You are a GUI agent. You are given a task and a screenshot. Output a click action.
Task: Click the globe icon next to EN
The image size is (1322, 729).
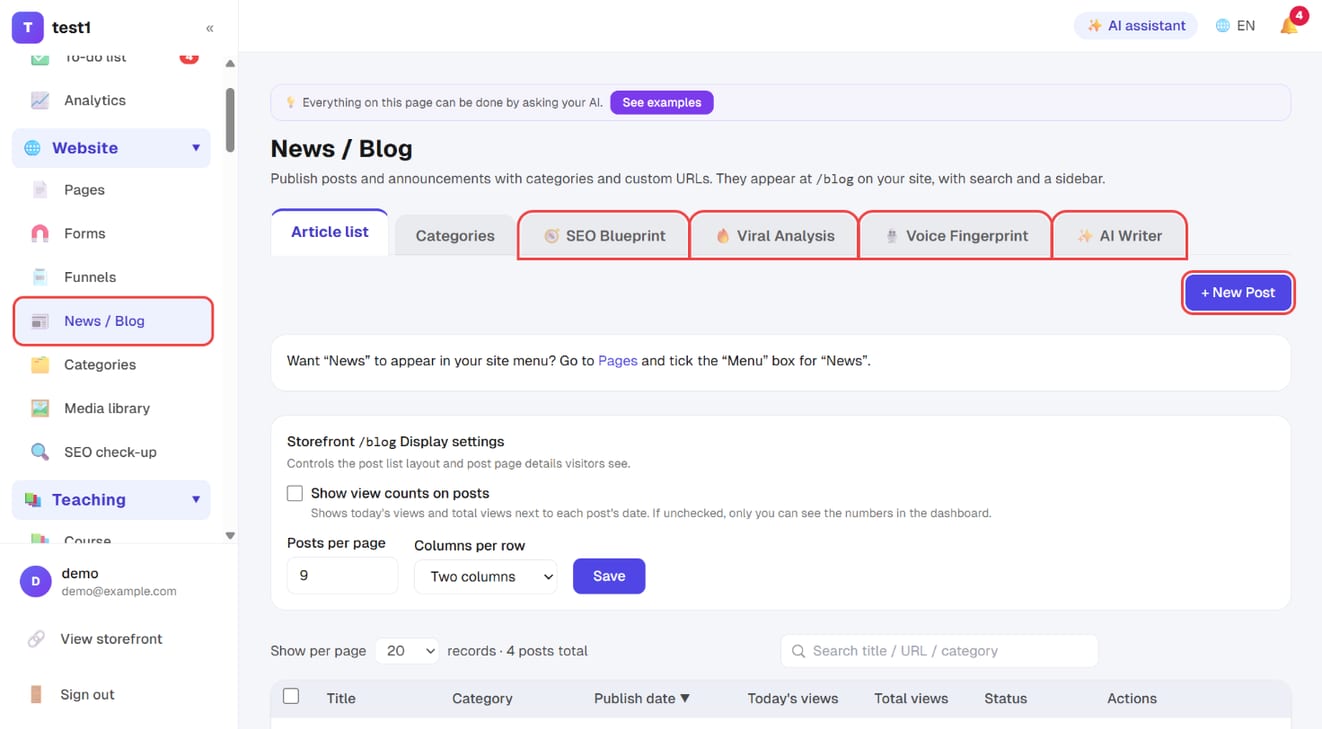(x=1222, y=26)
